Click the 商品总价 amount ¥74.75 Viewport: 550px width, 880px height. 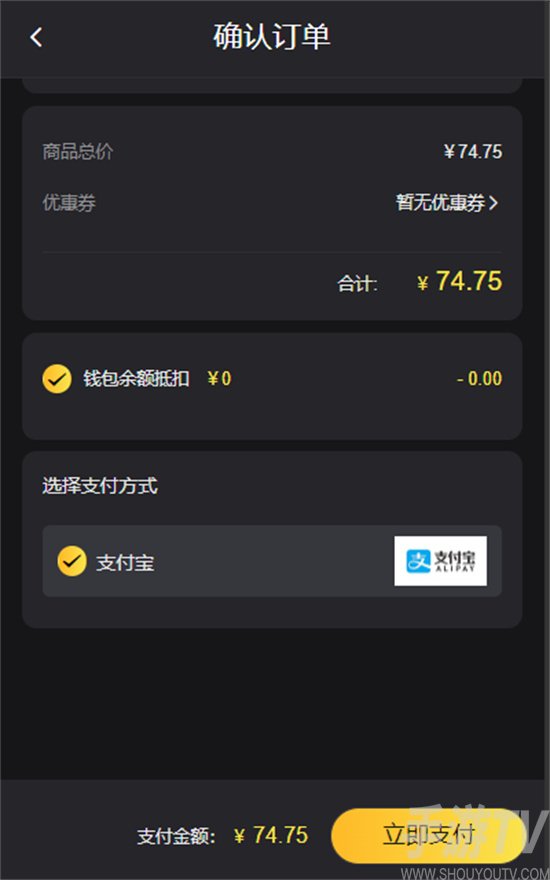(473, 152)
